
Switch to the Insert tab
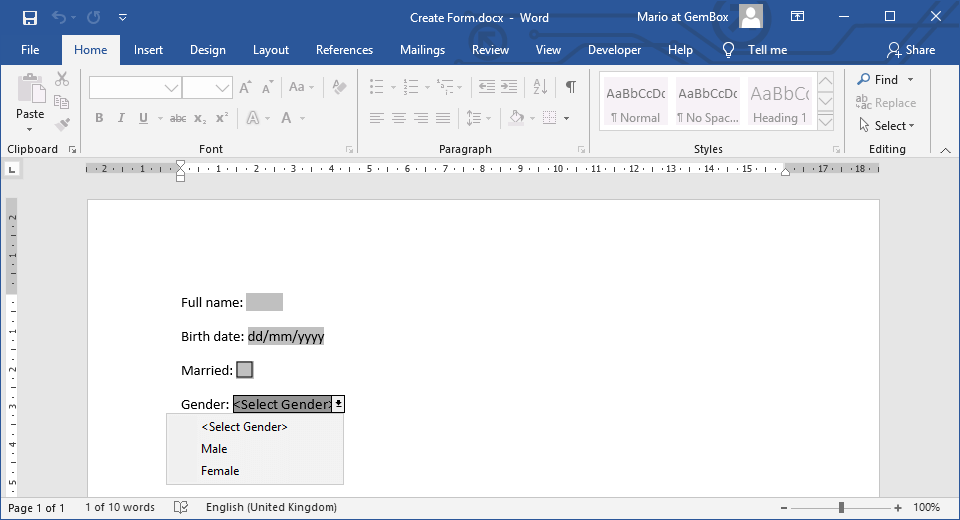(148, 50)
